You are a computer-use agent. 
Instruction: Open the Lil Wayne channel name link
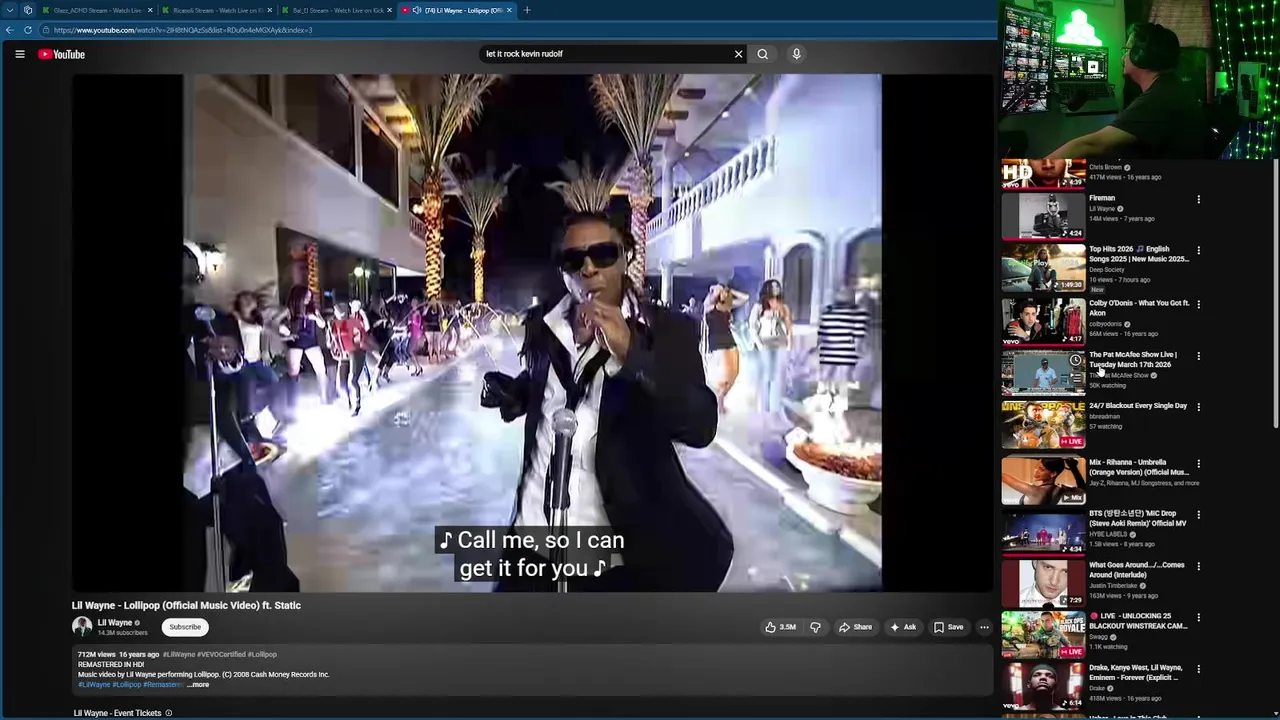coord(115,623)
